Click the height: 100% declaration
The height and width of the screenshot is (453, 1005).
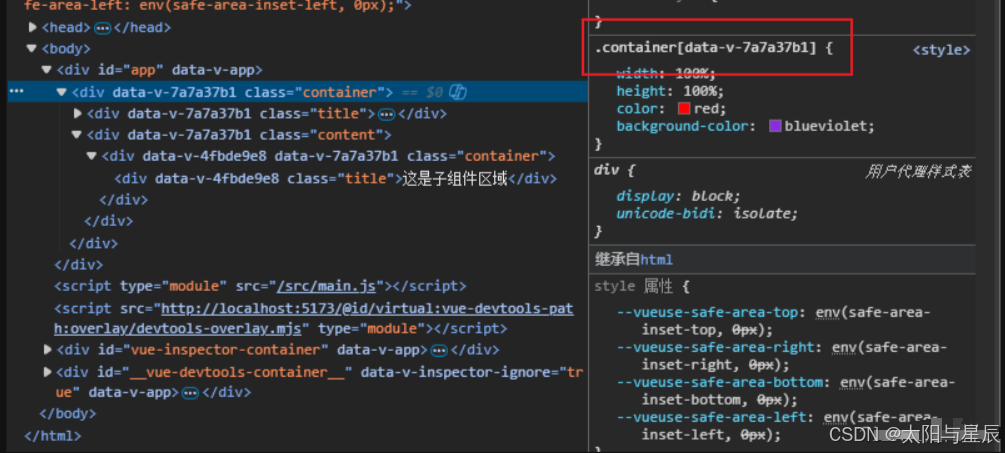click(670, 90)
